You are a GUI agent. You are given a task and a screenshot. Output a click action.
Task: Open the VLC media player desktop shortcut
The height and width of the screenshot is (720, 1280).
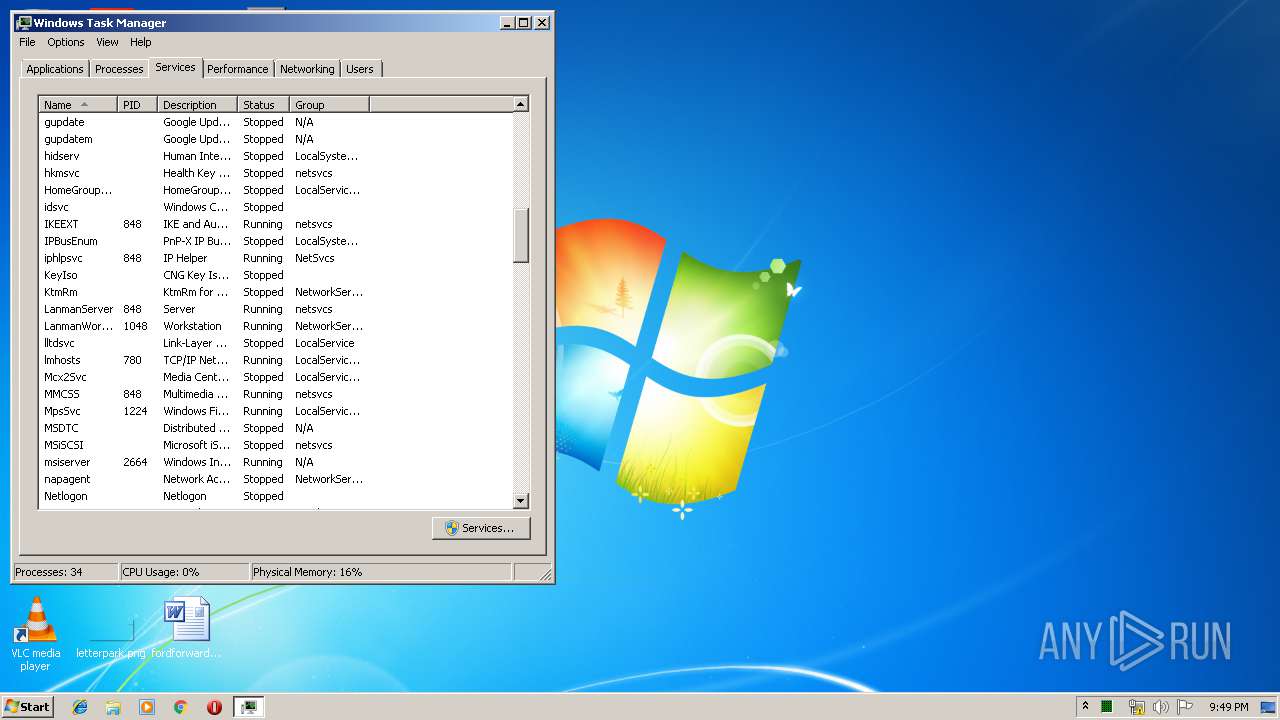[x=35, y=633]
